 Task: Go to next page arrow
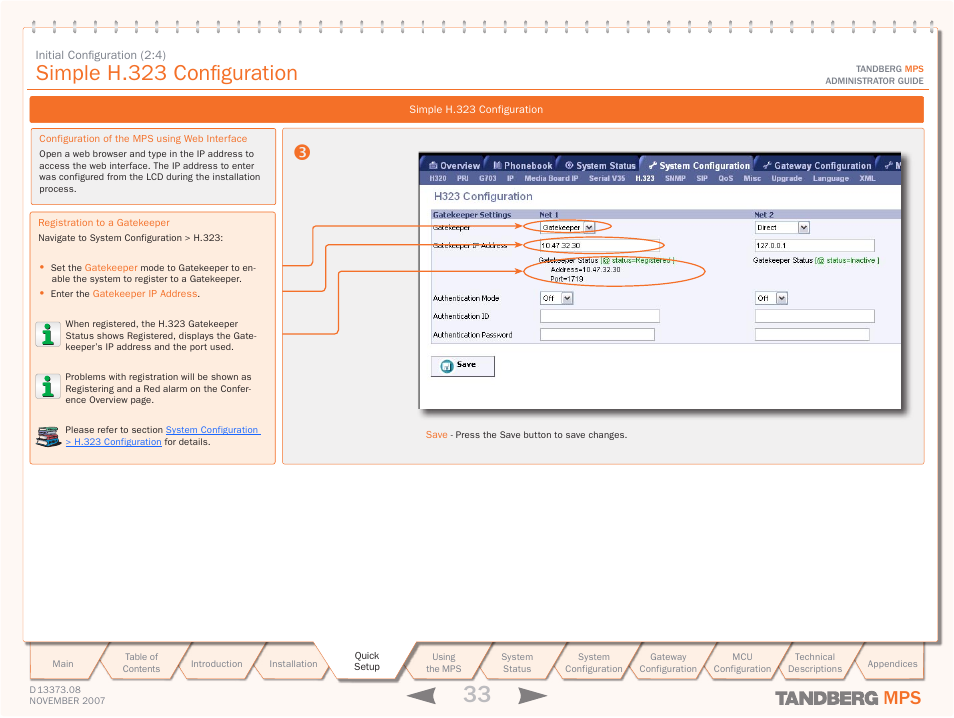click(x=532, y=695)
